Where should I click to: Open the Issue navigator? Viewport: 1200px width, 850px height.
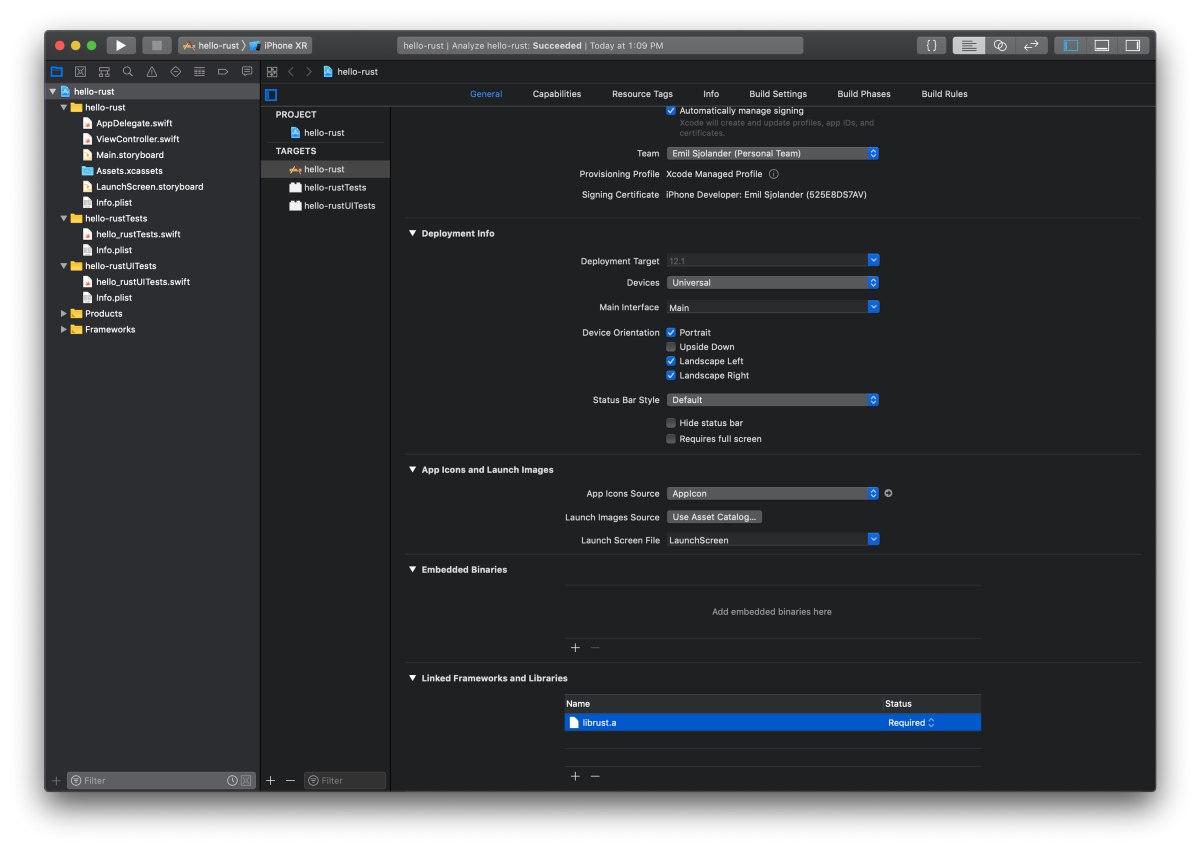point(152,72)
